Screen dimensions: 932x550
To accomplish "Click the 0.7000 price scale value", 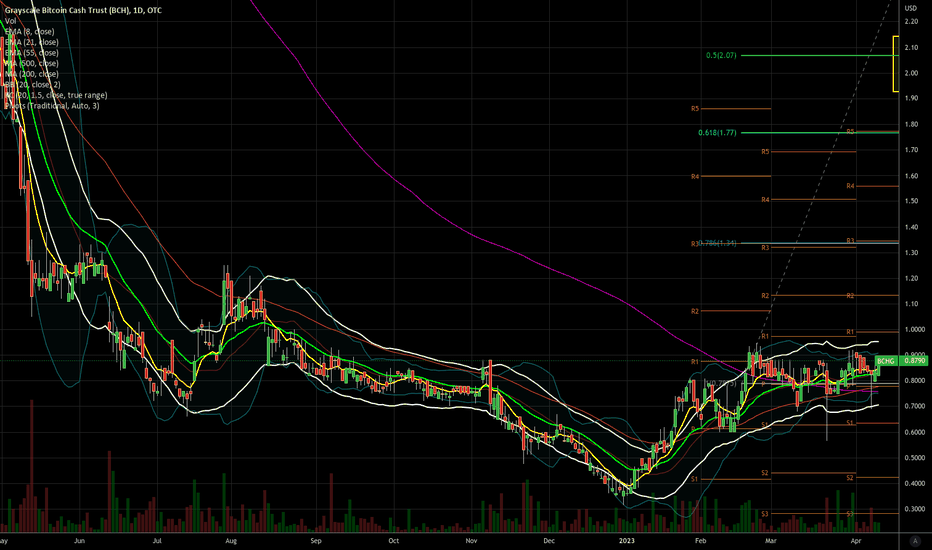I will 914,406.
